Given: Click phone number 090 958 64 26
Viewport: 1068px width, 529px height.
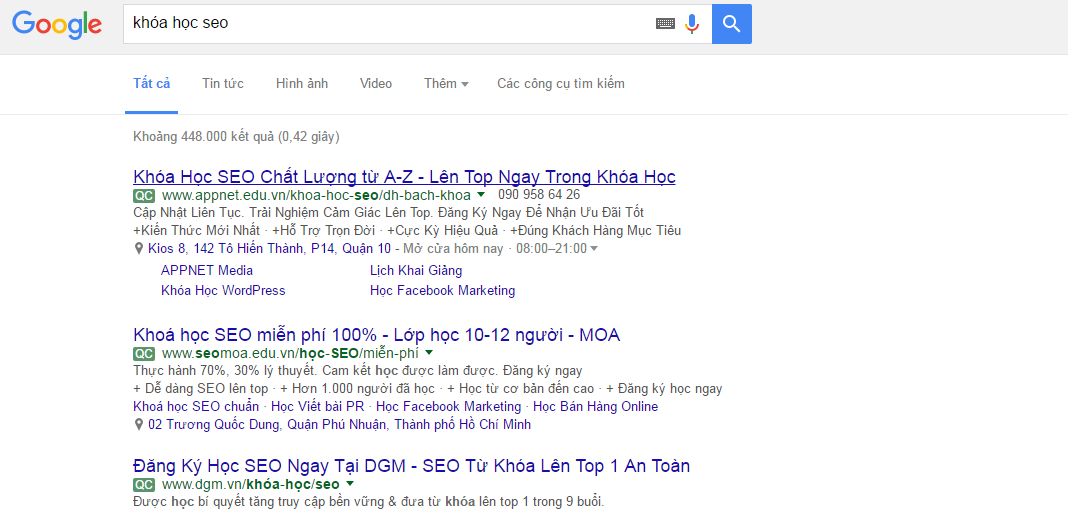Looking at the screenshot, I should (x=539, y=195).
